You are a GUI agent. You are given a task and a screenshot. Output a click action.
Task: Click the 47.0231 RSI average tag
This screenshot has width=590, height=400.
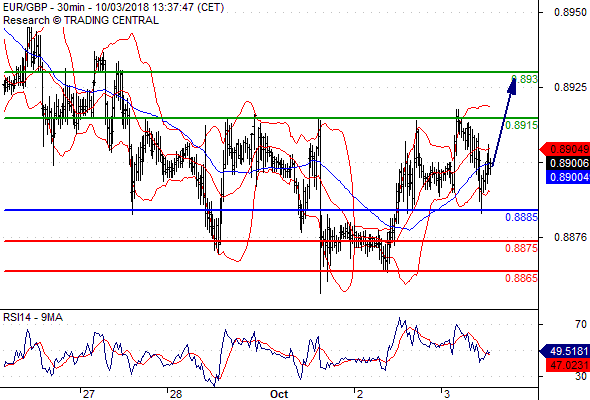568,365
